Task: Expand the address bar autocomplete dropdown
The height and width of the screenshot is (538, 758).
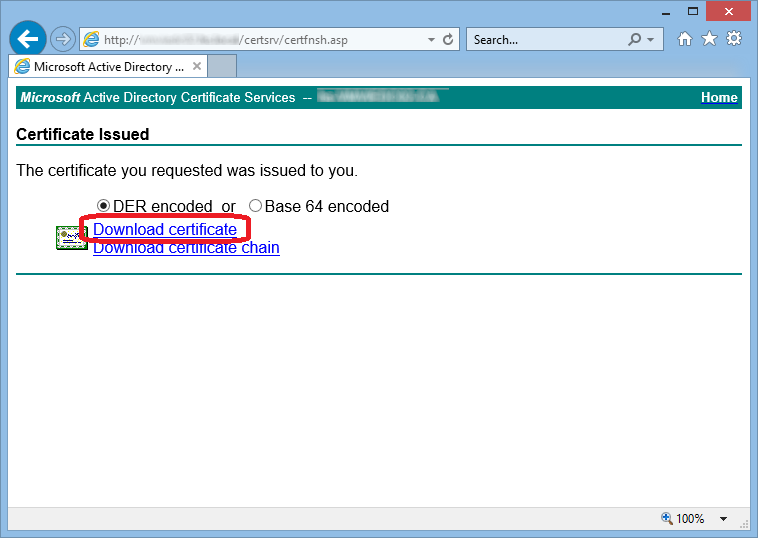Action: [x=431, y=40]
